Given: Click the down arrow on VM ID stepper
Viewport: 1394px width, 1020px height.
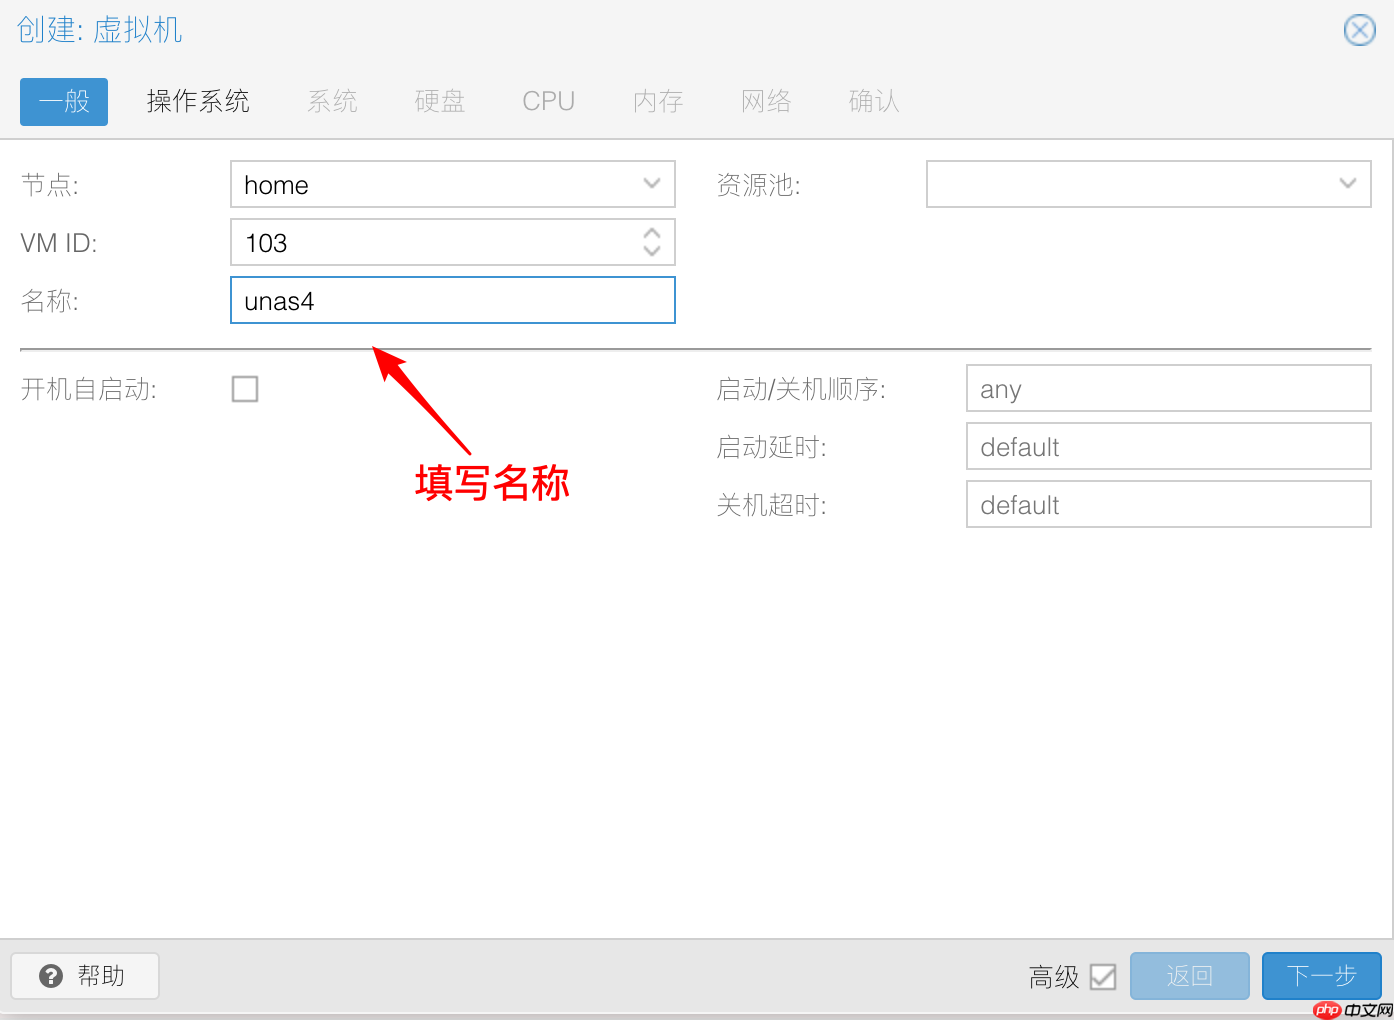Looking at the screenshot, I should tap(651, 250).
